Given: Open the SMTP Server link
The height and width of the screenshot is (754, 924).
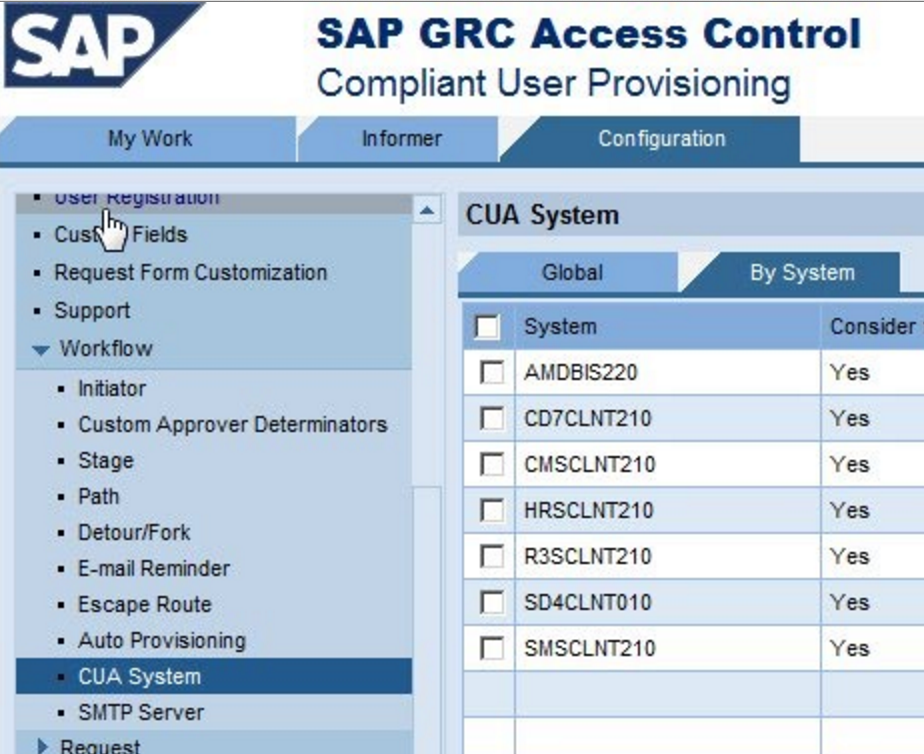Looking at the screenshot, I should 141,713.
